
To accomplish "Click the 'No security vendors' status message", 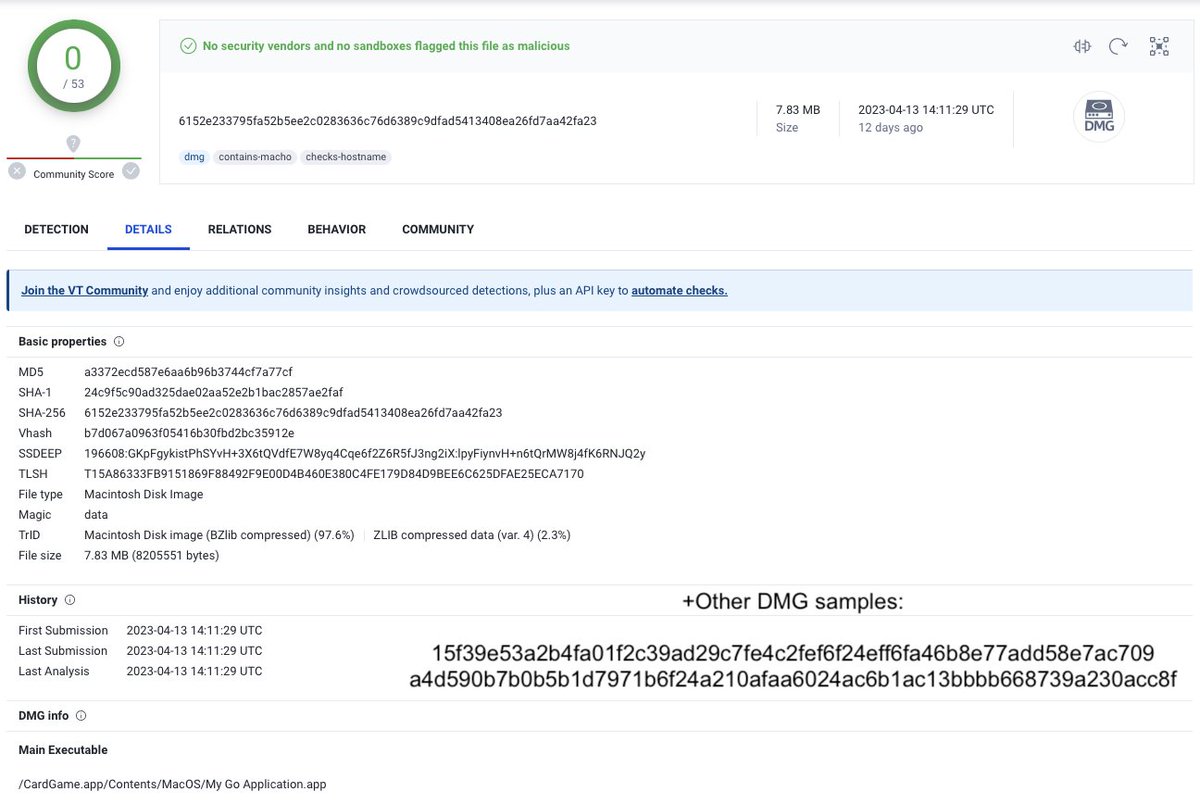I will (x=386, y=46).
